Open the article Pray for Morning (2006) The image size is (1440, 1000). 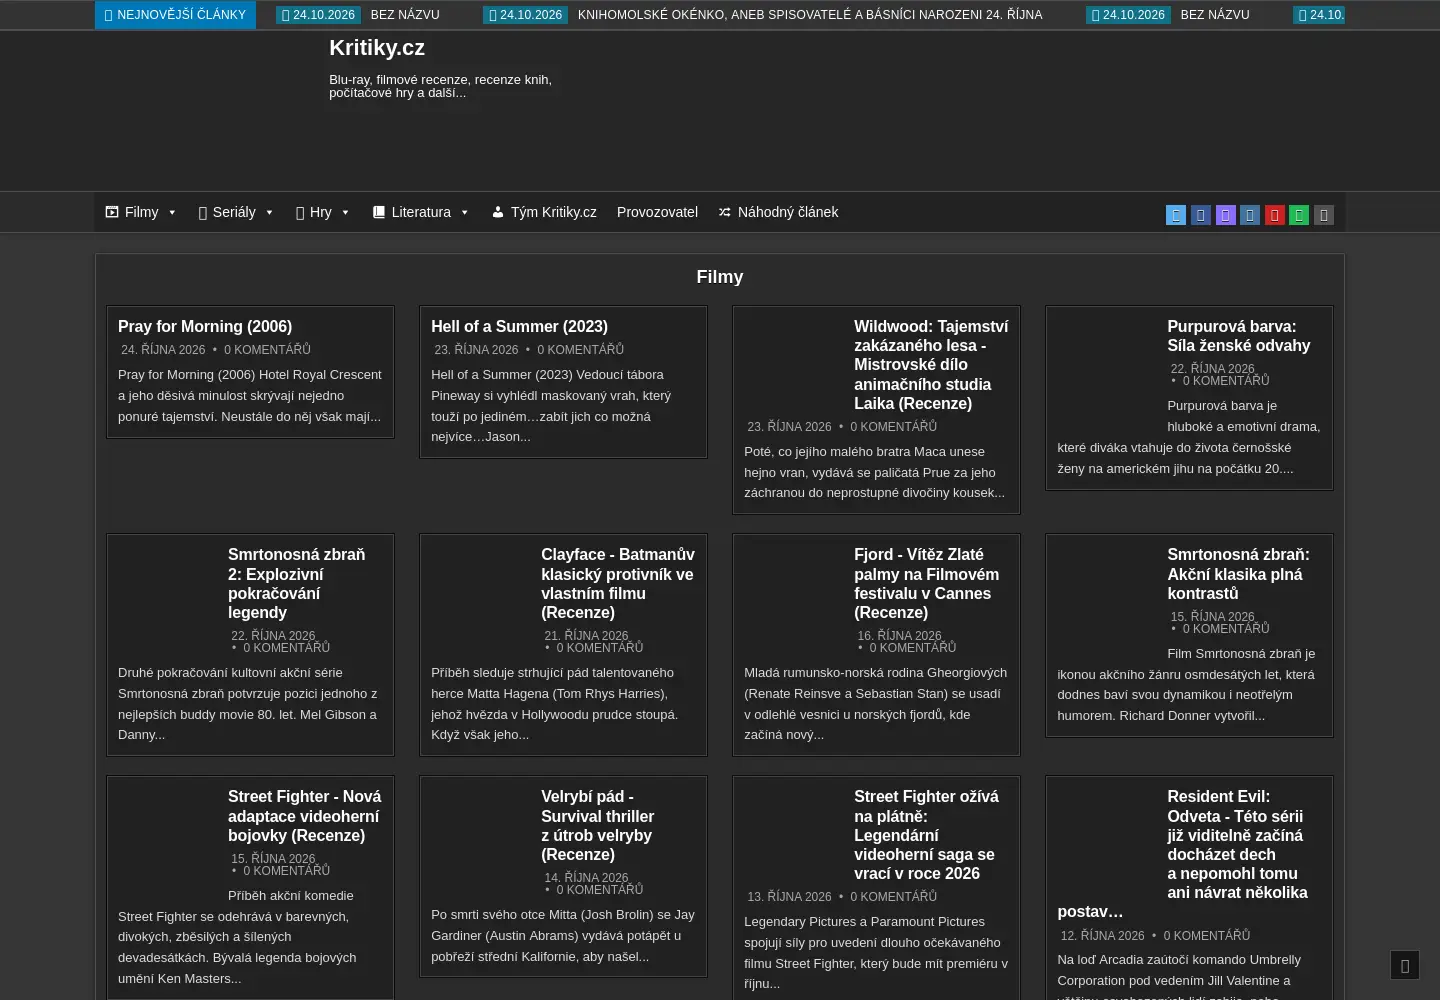tap(205, 326)
